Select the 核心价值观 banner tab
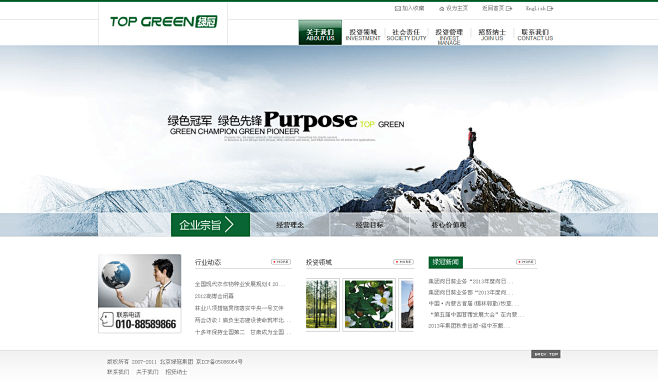This screenshot has height=385, width=658. click(449, 225)
